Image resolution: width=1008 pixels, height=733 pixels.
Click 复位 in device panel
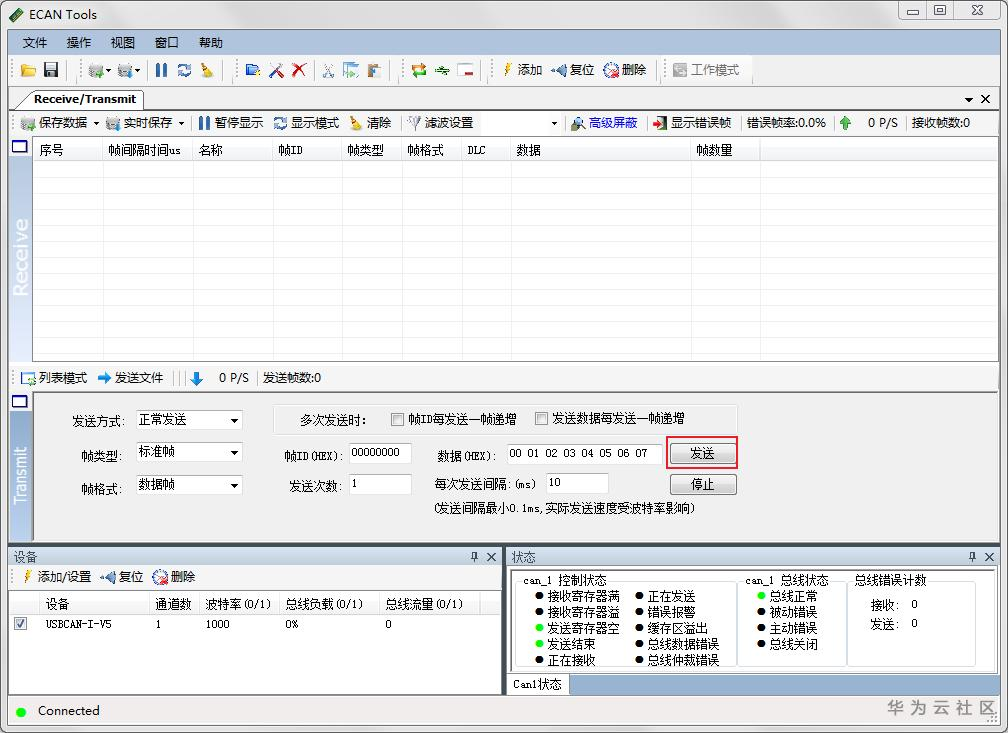tap(122, 577)
